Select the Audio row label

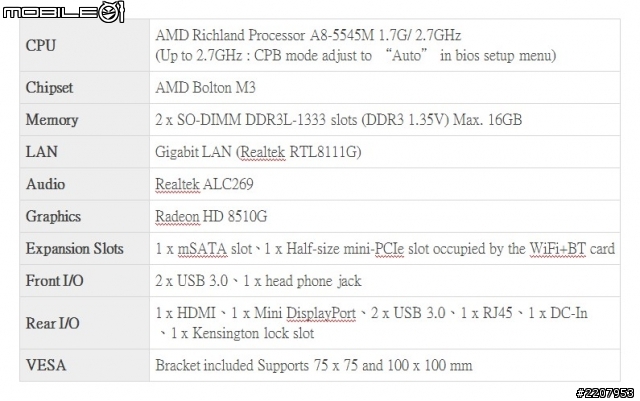45,184
